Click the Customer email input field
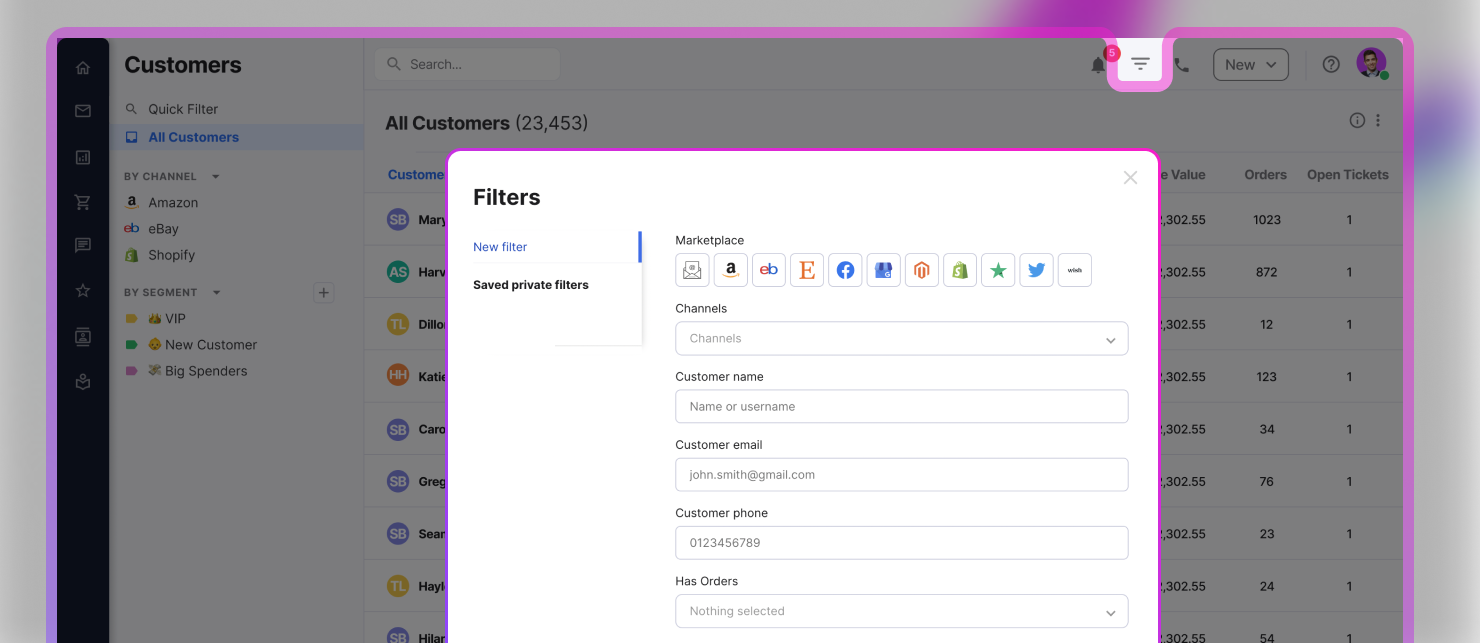The image size is (1480, 643). click(902, 474)
